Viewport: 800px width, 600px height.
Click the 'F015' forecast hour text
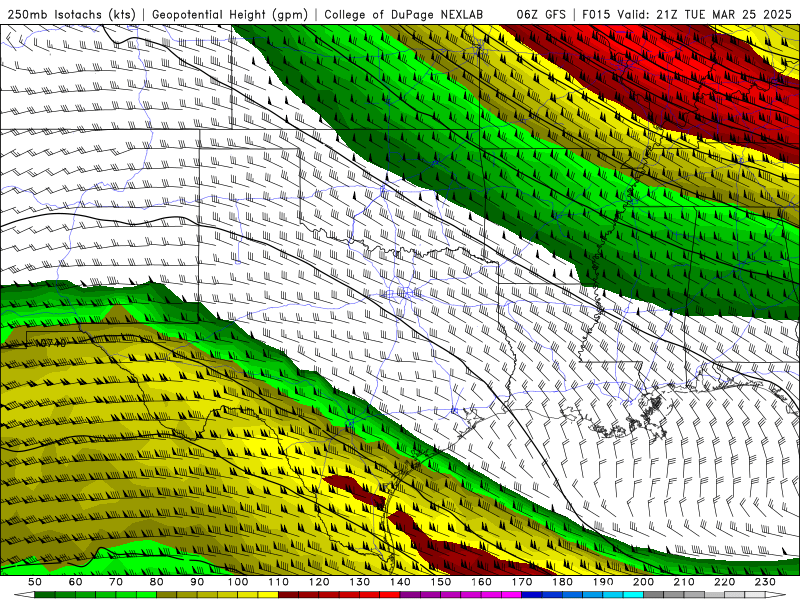coord(596,14)
